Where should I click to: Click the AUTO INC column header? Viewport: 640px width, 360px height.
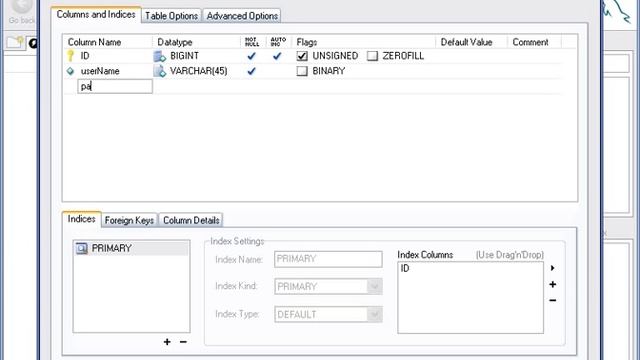(279, 42)
